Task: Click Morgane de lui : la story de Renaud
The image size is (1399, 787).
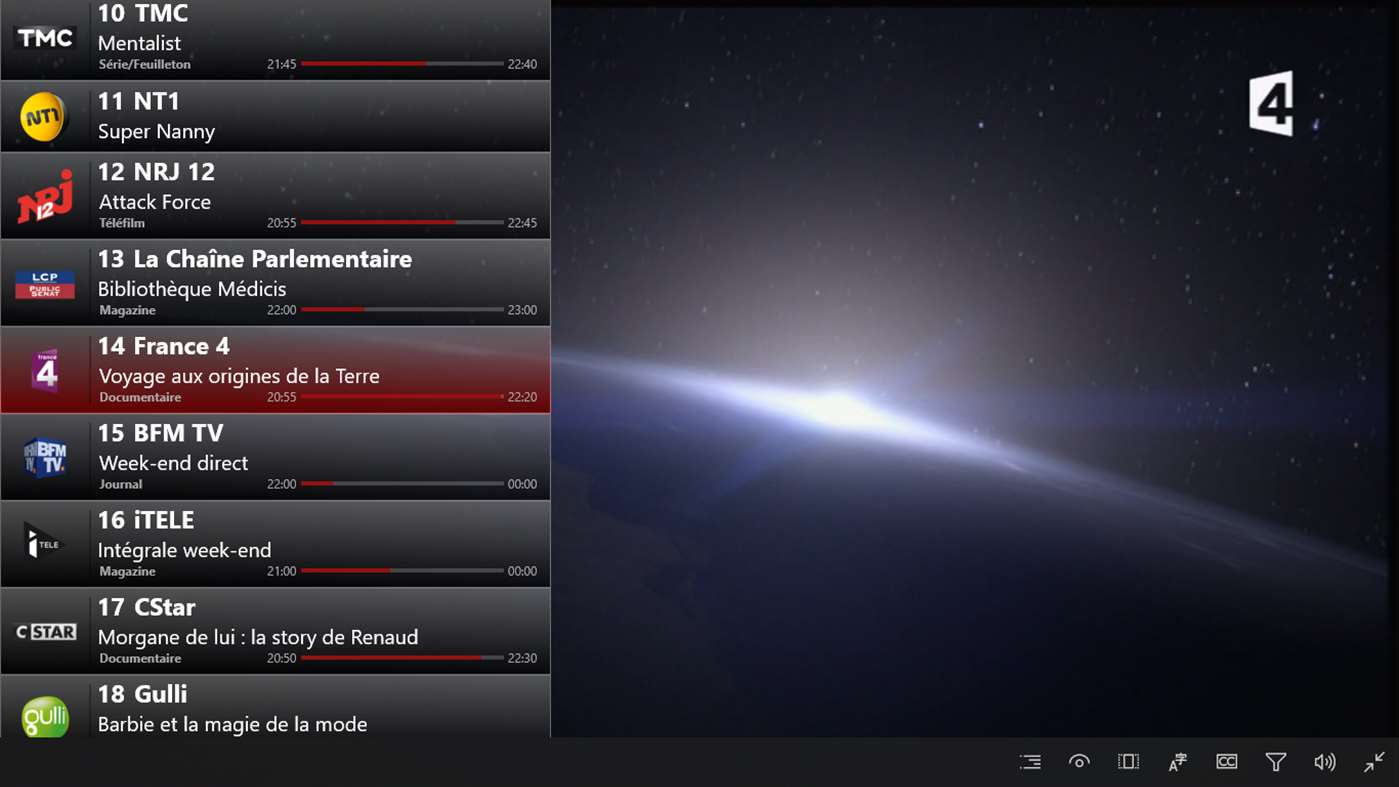Action: (x=258, y=637)
